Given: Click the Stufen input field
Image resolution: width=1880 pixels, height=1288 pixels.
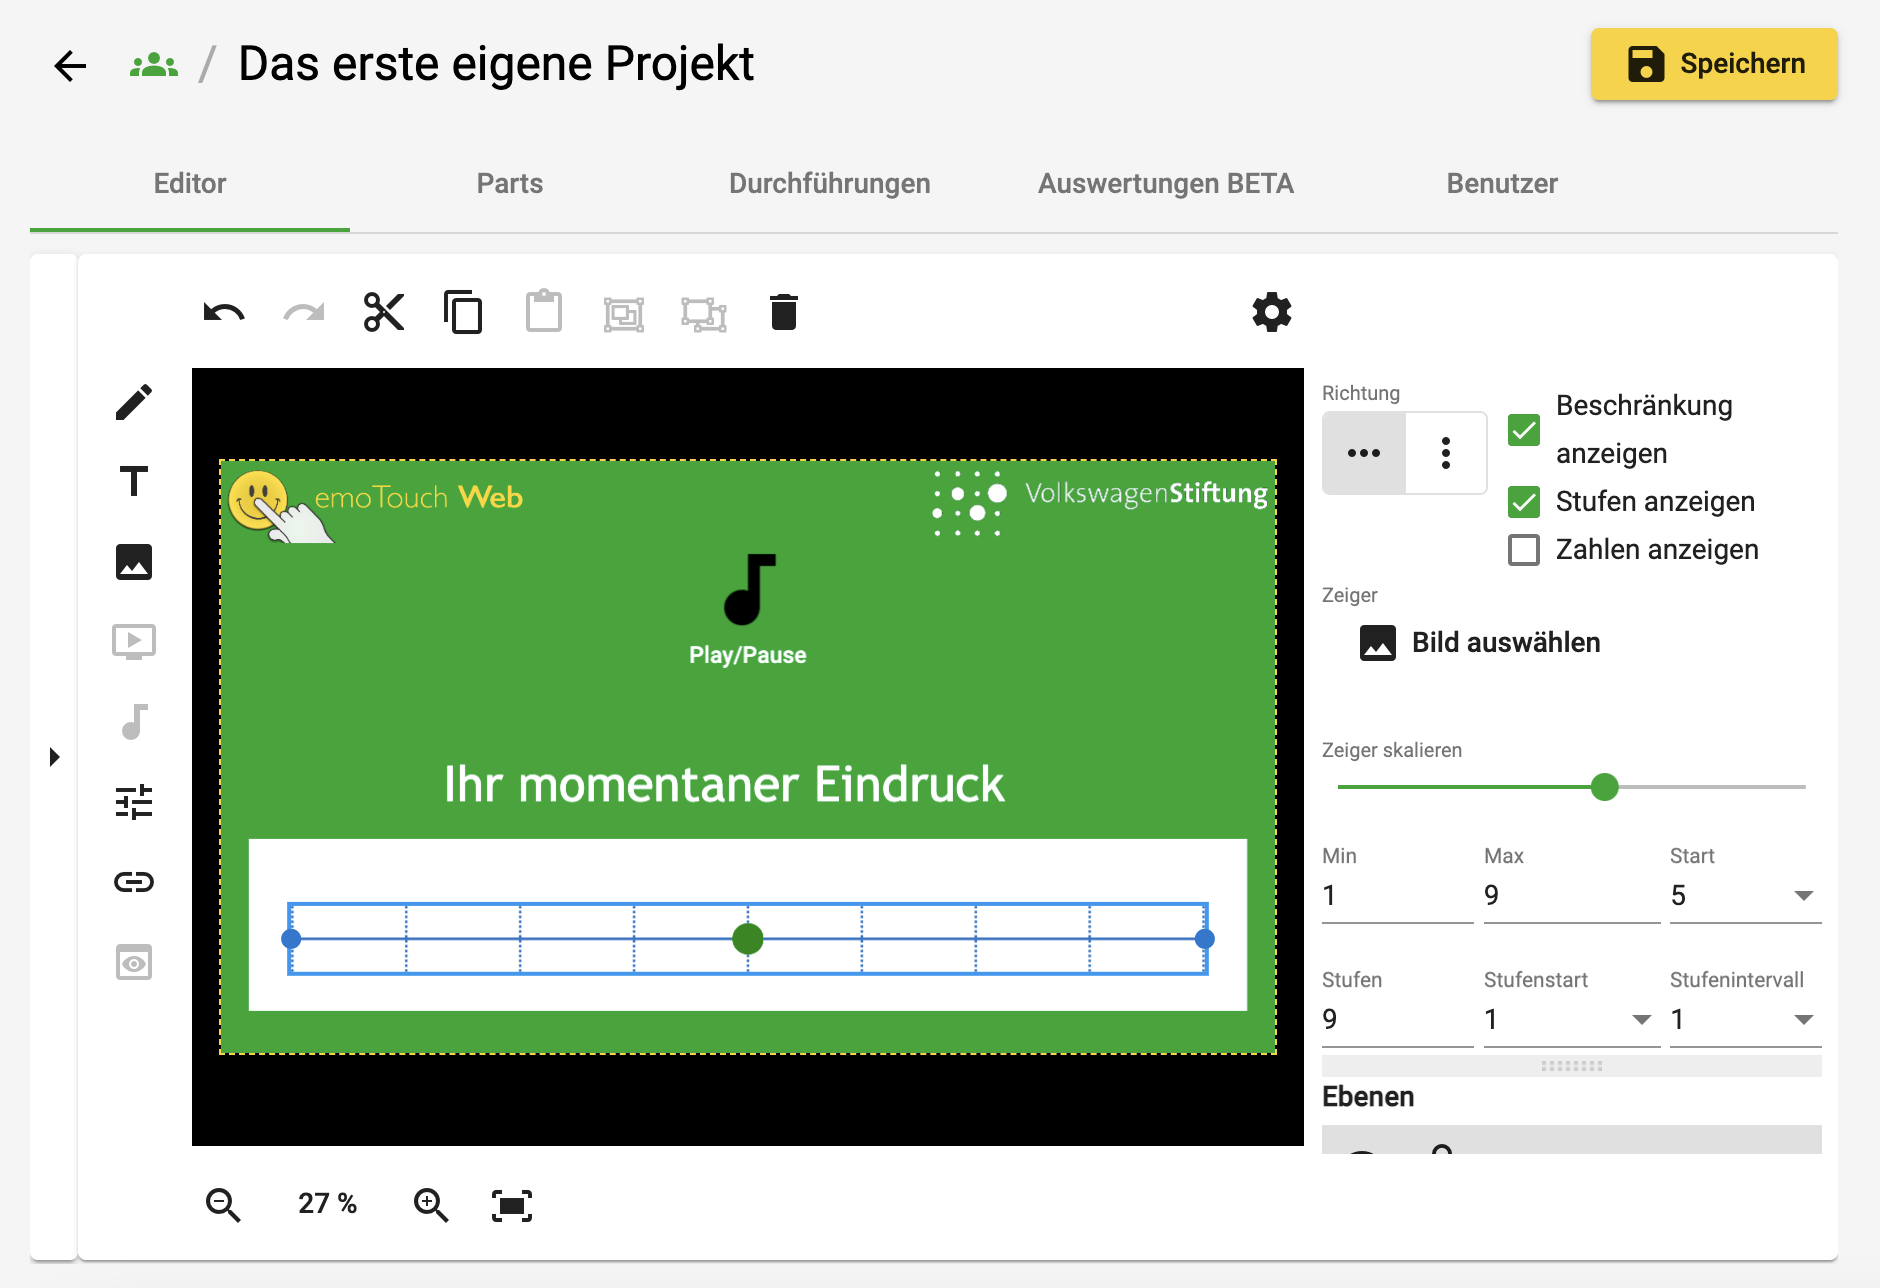Looking at the screenshot, I should (1397, 1020).
